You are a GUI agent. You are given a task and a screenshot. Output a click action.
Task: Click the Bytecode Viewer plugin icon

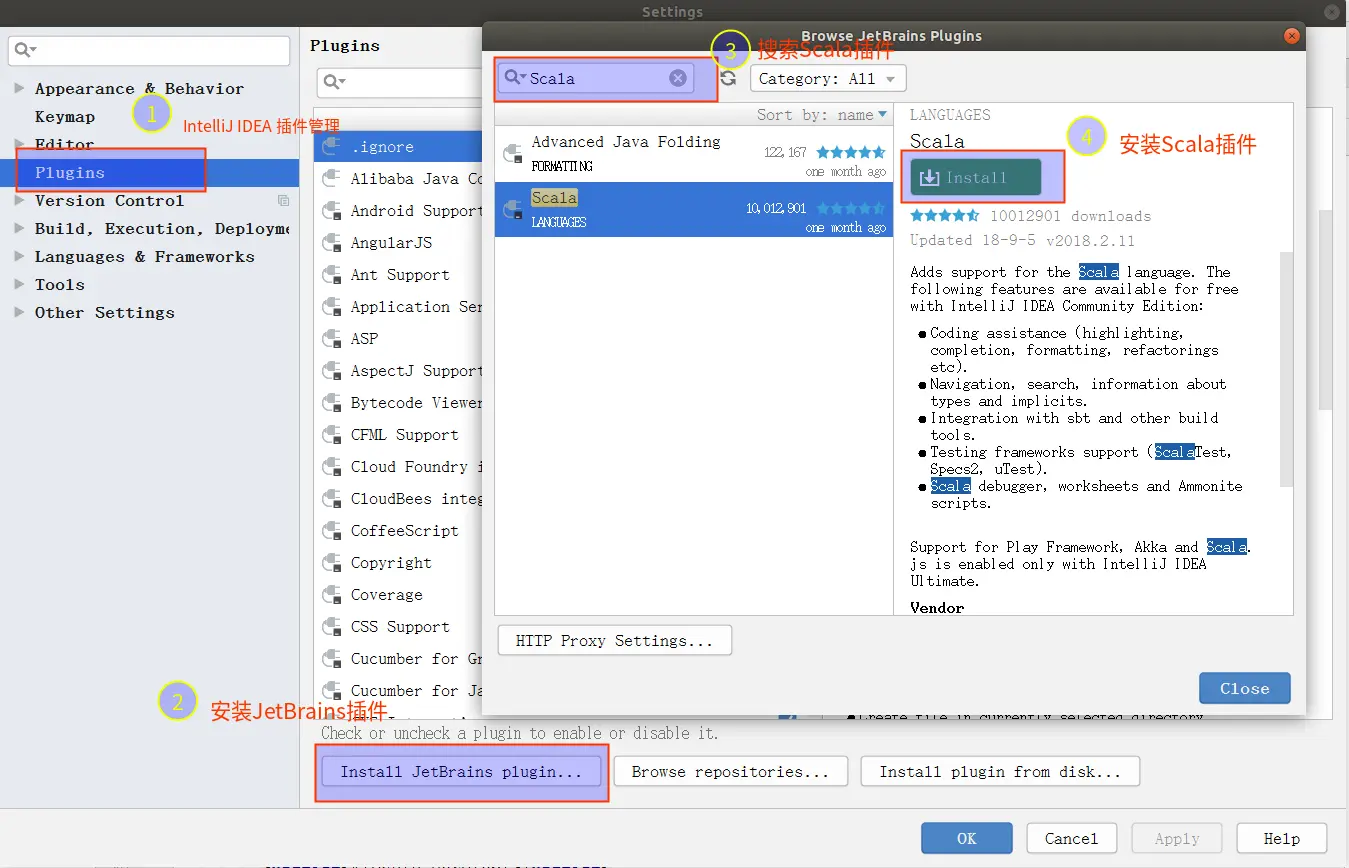(333, 403)
